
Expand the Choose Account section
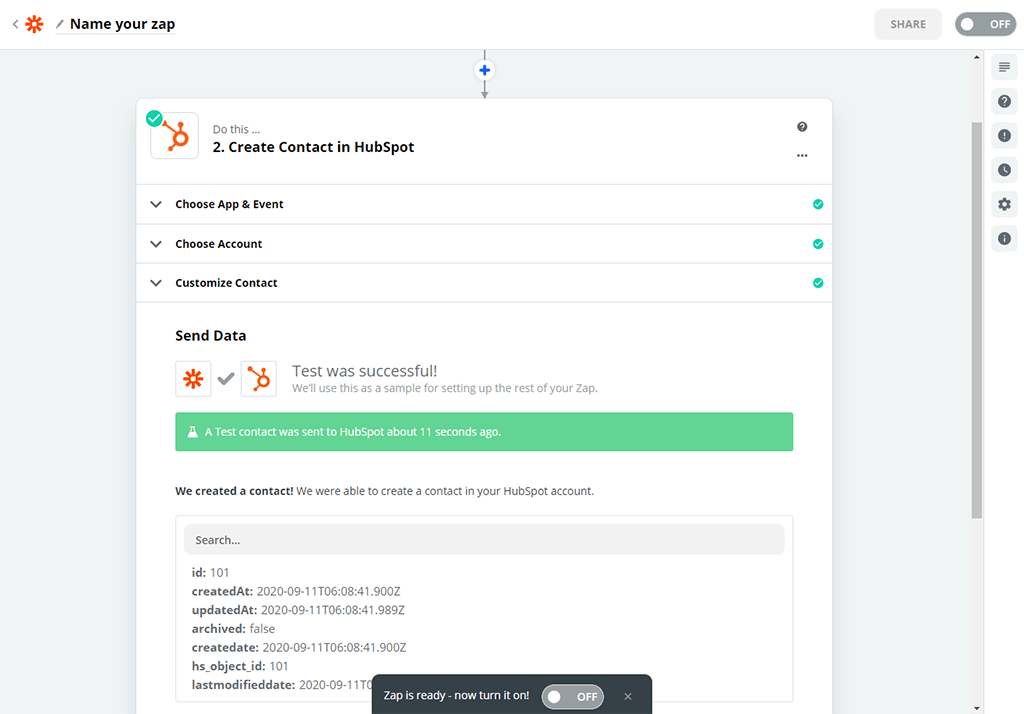218,244
